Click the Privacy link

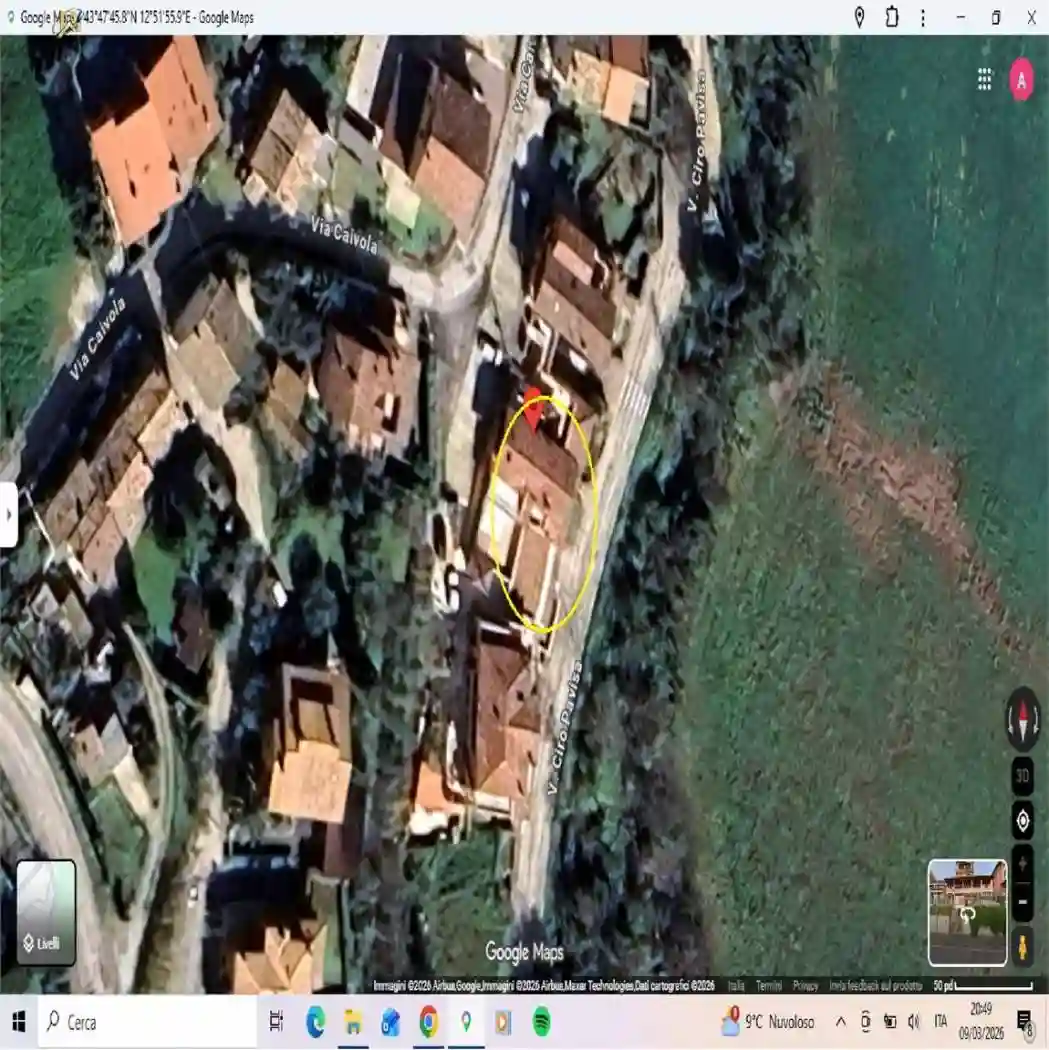[806, 984]
